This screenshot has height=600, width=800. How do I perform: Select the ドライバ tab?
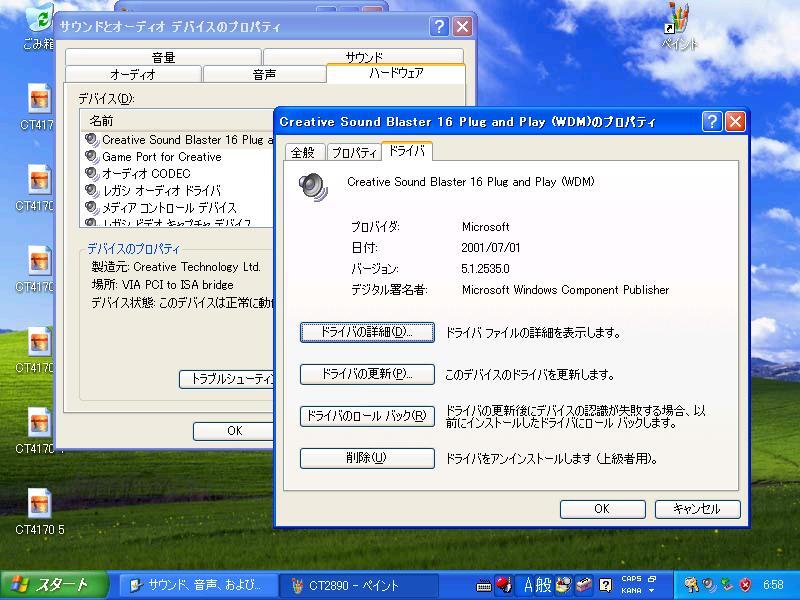coord(407,151)
